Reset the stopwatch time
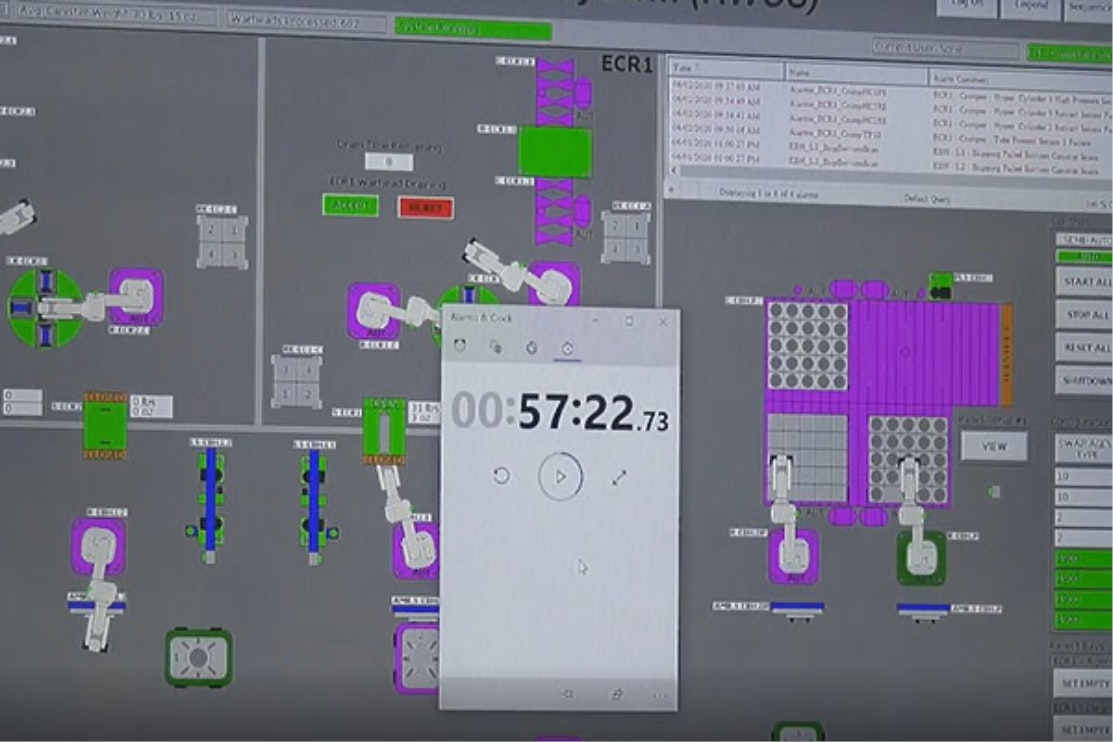1113x742 pixels. tap(501, 476)
